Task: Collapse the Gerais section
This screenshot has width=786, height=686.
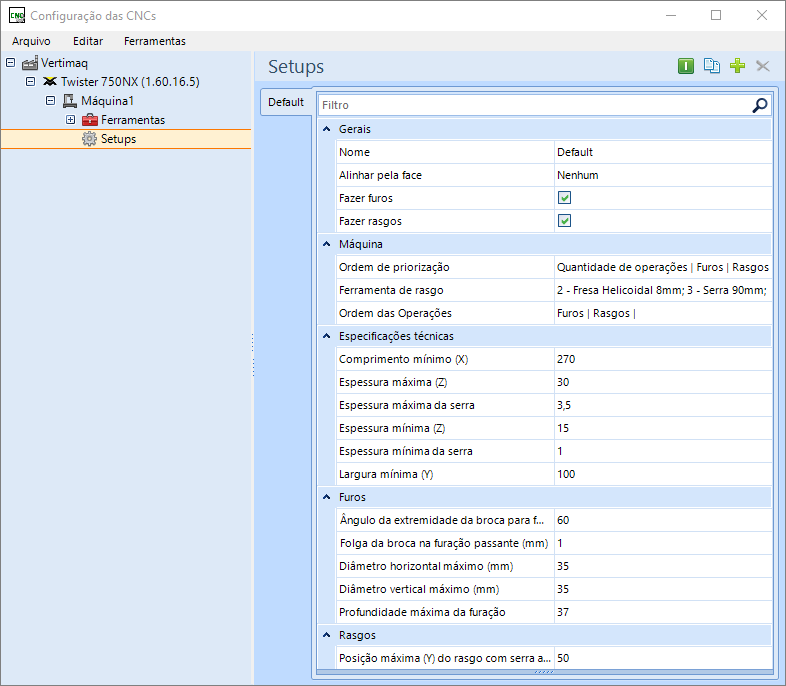Action: 327,129
